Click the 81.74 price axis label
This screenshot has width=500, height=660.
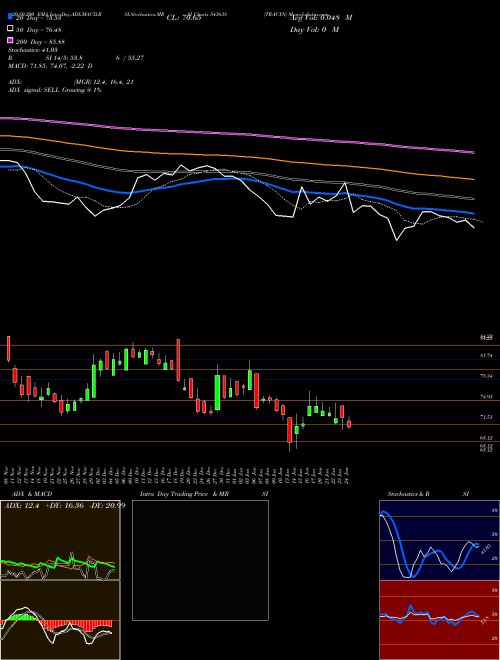click(x=486, y=356)
